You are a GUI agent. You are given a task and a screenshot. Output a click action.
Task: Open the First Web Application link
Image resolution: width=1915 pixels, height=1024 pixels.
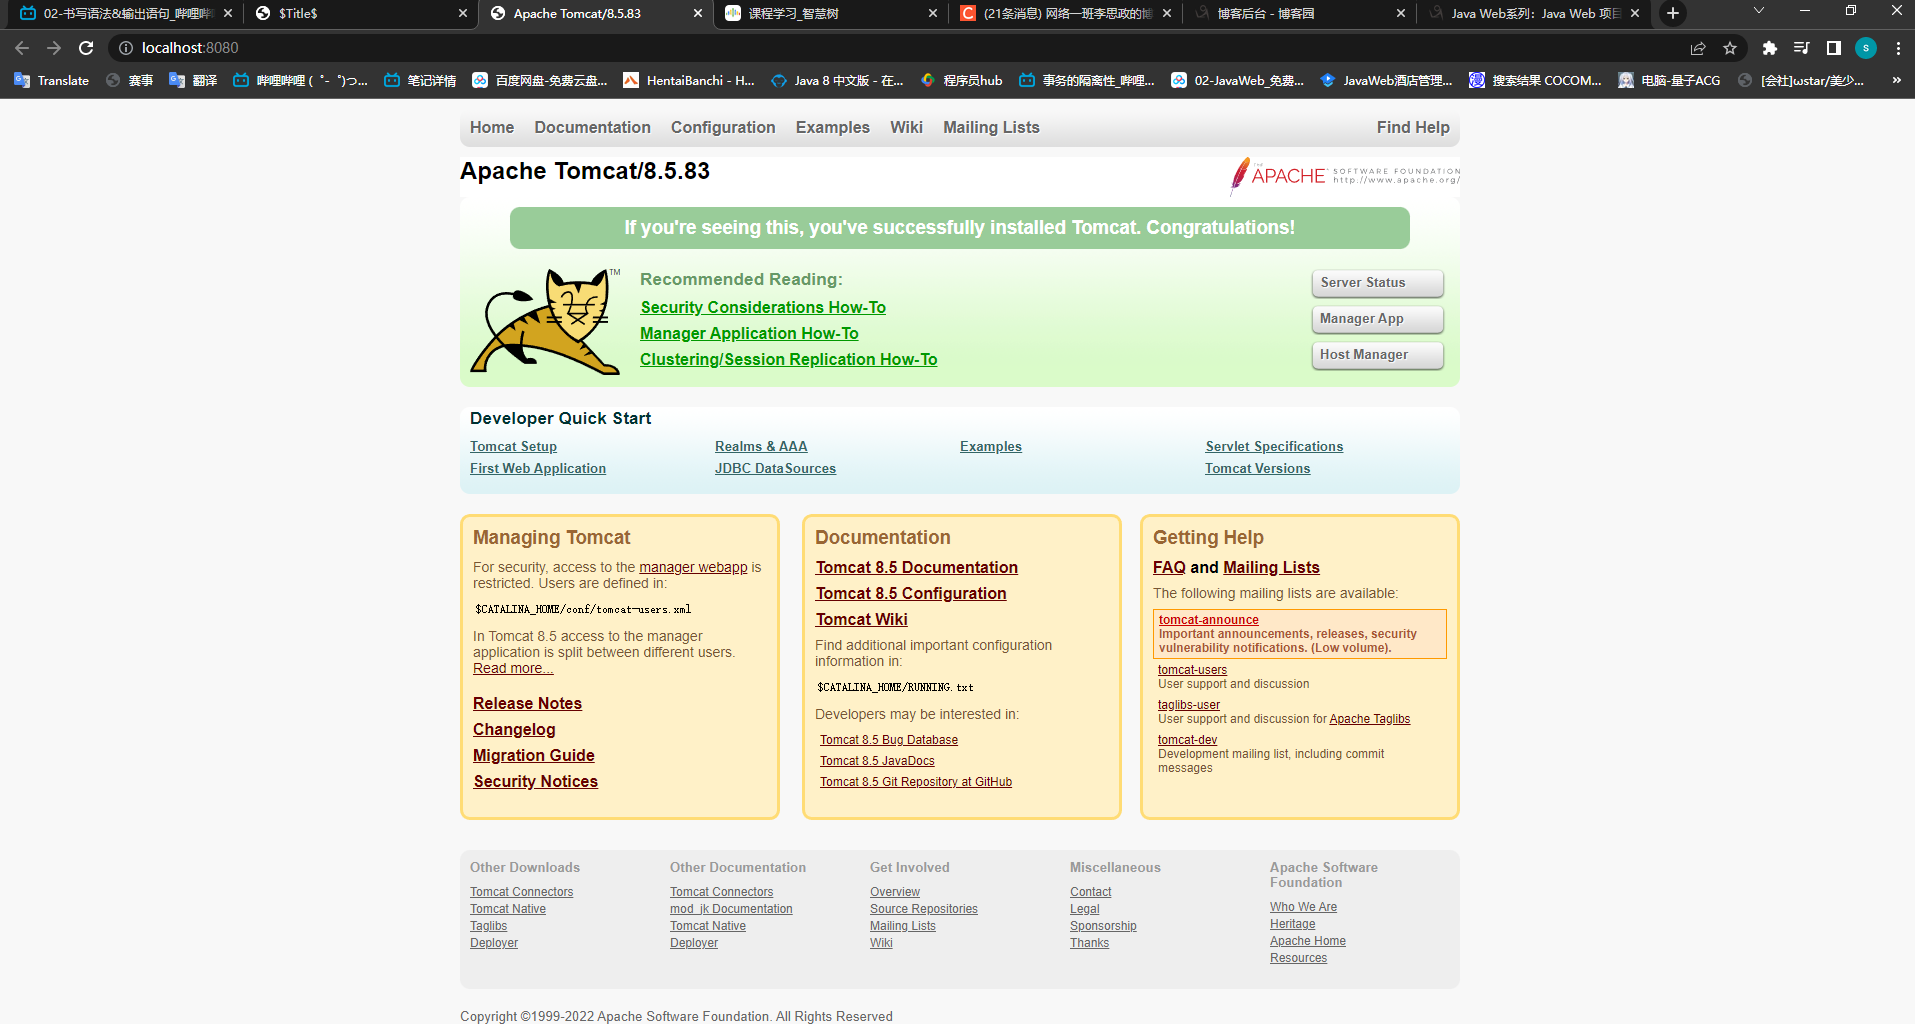click(x=538, y=469)
